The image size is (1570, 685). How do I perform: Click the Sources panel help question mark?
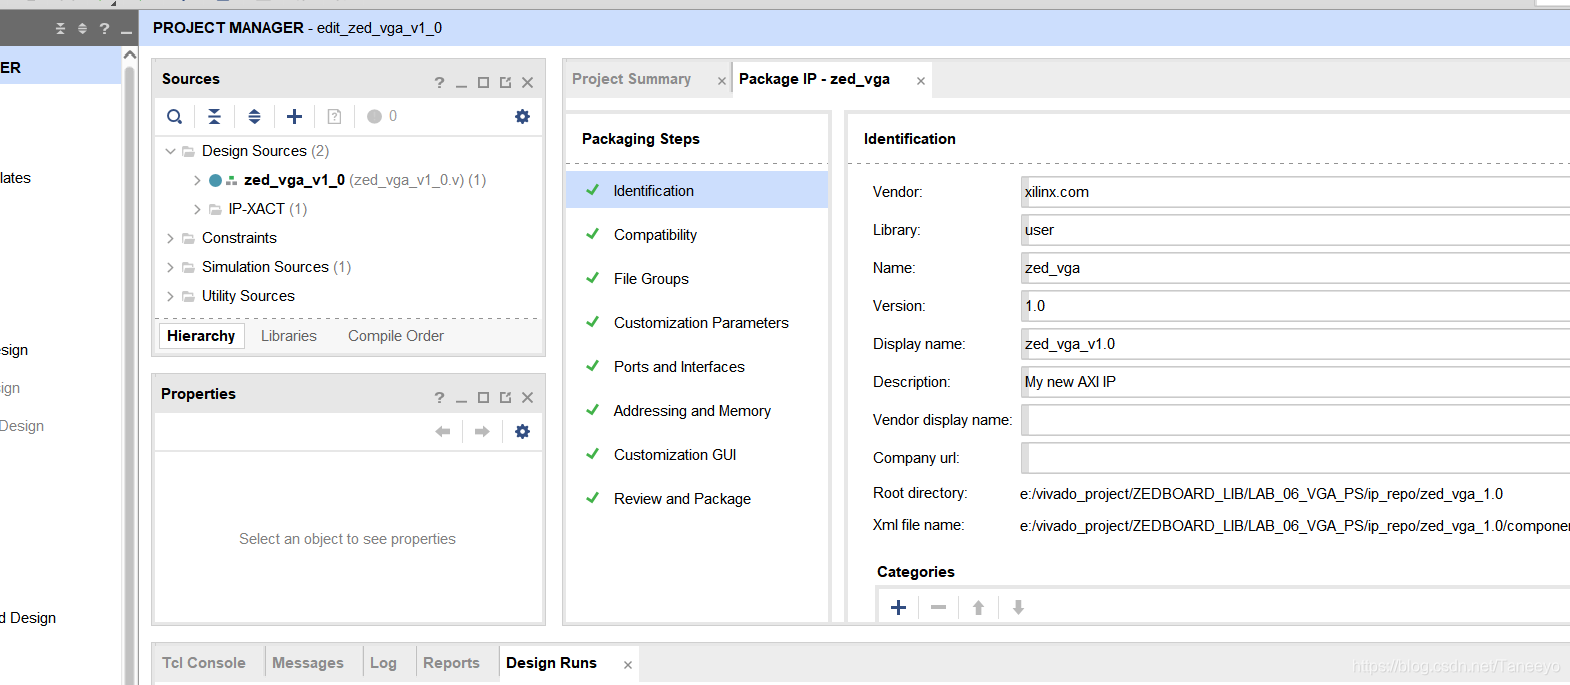(x=439, y=83)
